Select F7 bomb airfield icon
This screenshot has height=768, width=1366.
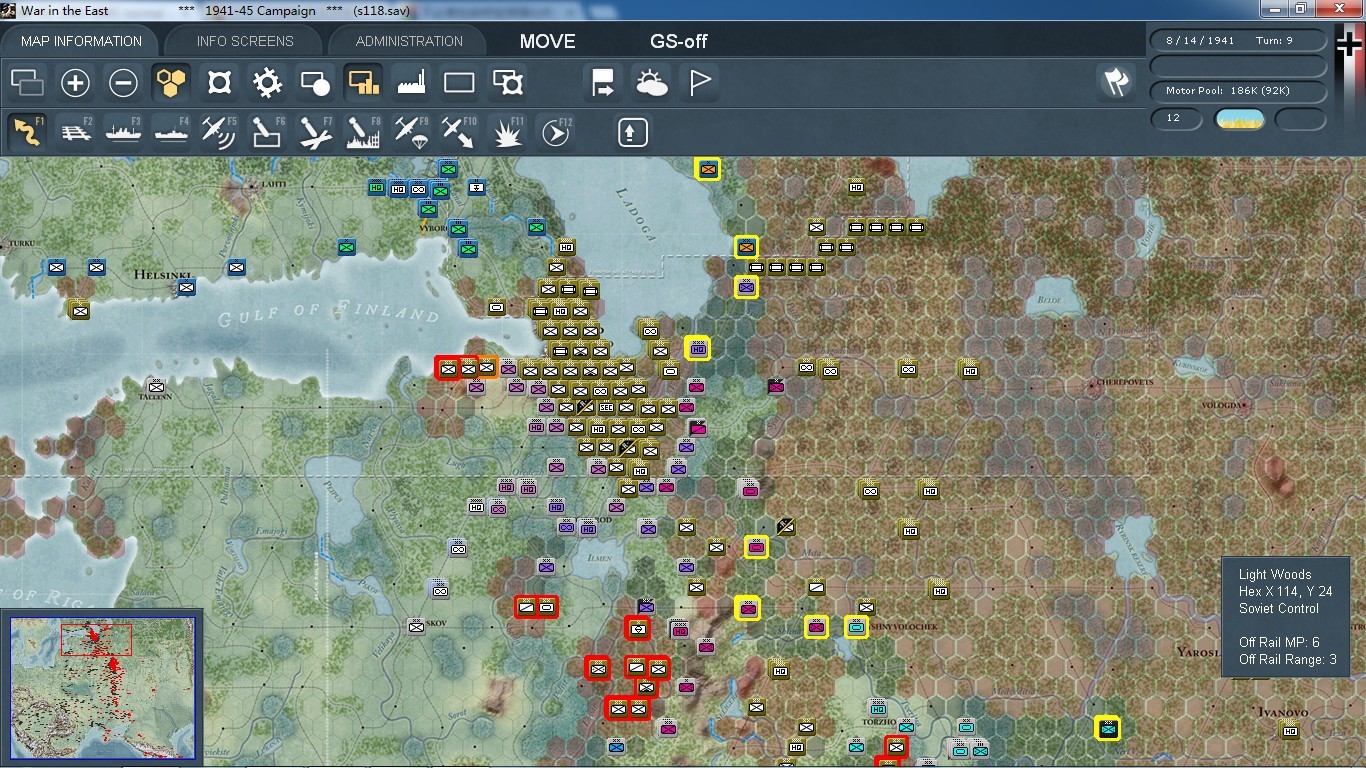[315, 132]
